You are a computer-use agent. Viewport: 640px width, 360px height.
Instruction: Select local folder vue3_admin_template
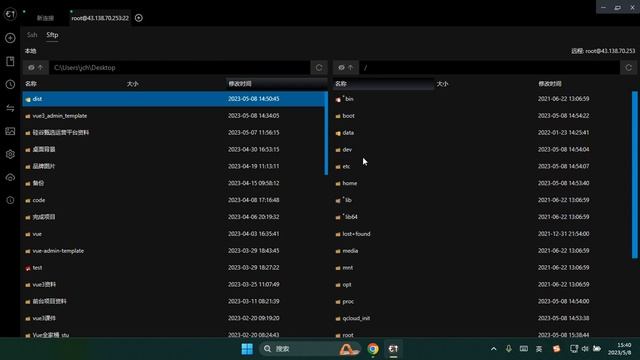[173, 116]
